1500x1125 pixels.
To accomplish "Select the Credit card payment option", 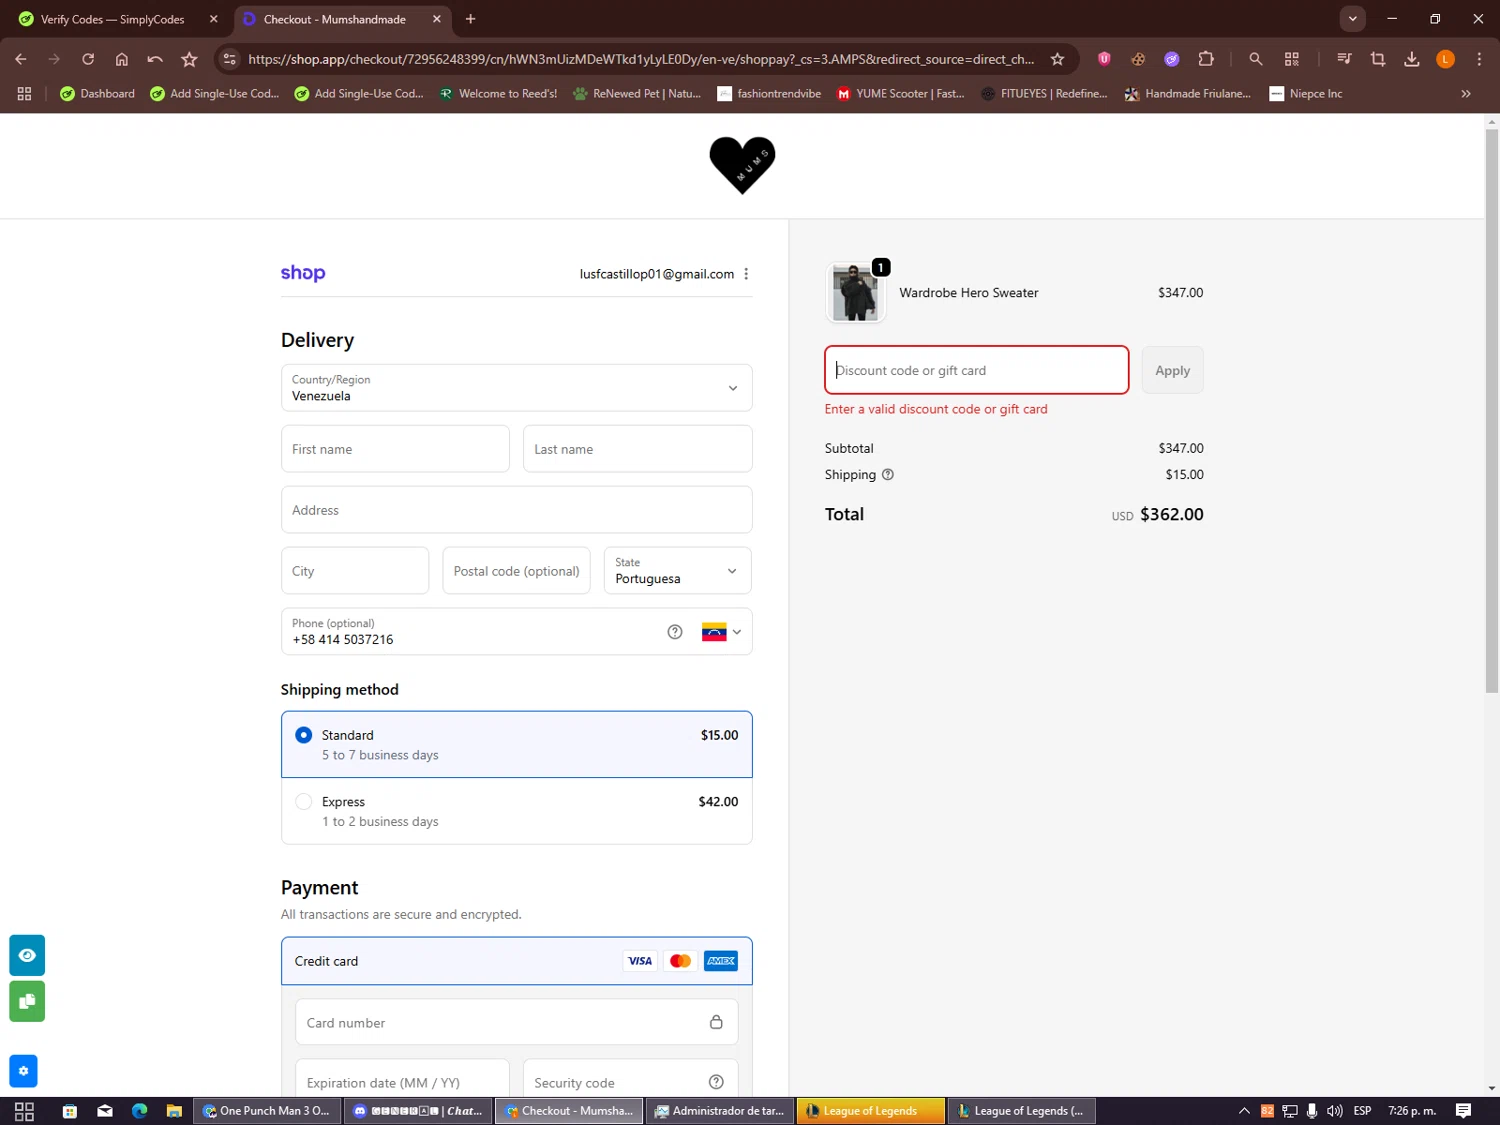I will [516, 961].
